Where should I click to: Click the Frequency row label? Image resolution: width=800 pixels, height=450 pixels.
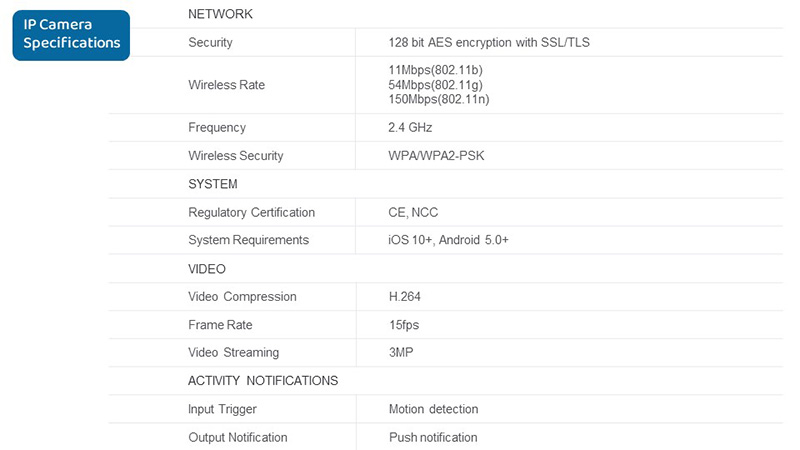216,128
